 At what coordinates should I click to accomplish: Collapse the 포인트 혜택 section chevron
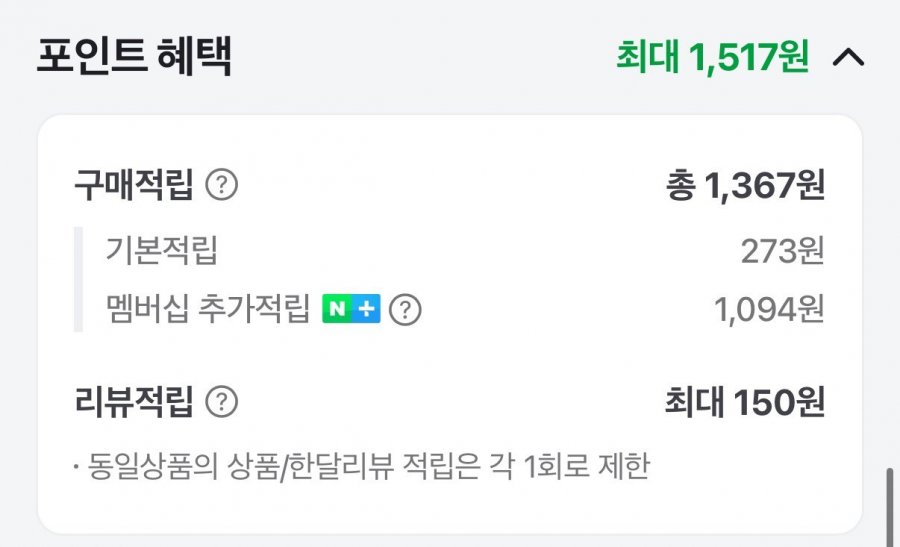click(848, 57)
